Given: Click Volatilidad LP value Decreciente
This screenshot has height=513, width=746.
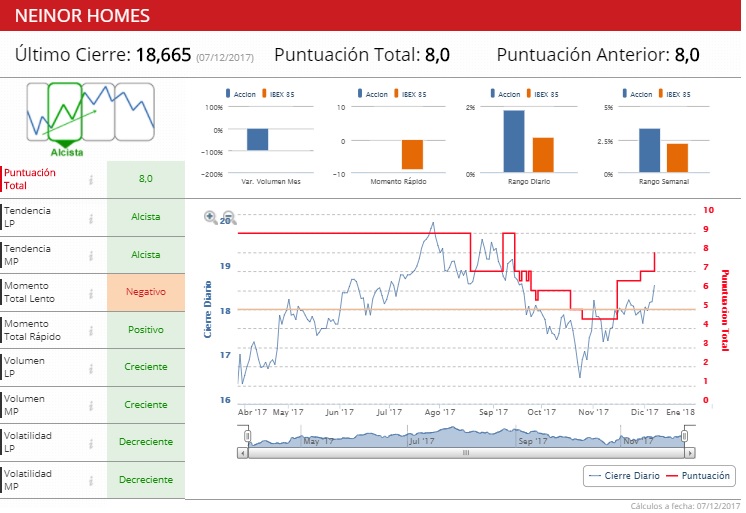Looking at the screenshot, I should point(146,442).
